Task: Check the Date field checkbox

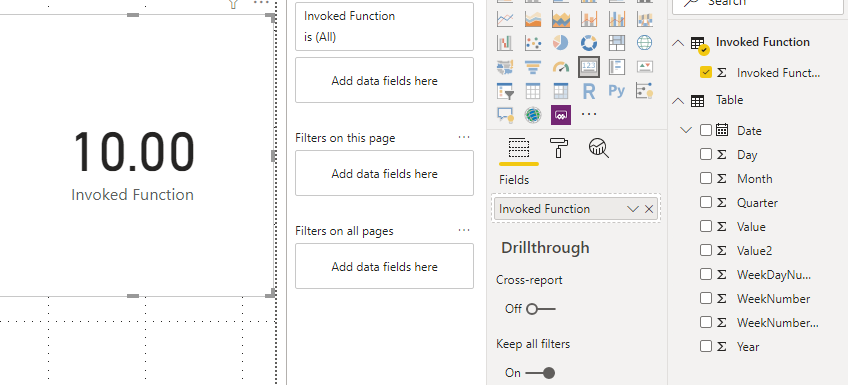Action: pyautogui.click(x=706, y=130)
